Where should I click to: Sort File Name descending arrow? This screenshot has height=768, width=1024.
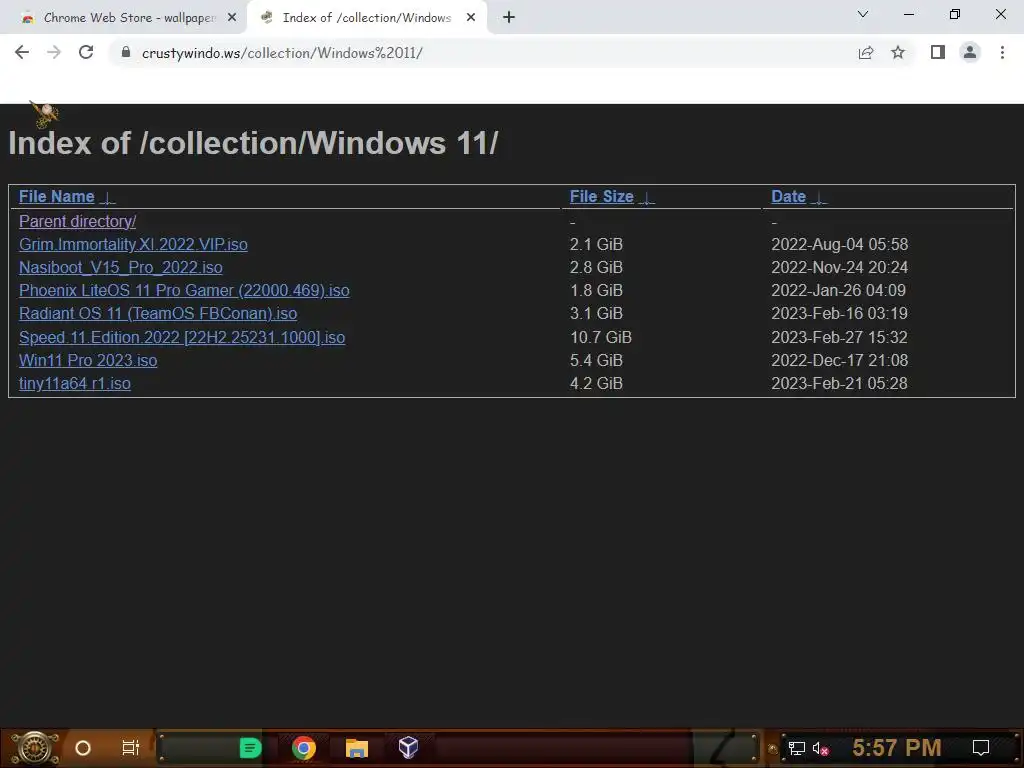107,198
